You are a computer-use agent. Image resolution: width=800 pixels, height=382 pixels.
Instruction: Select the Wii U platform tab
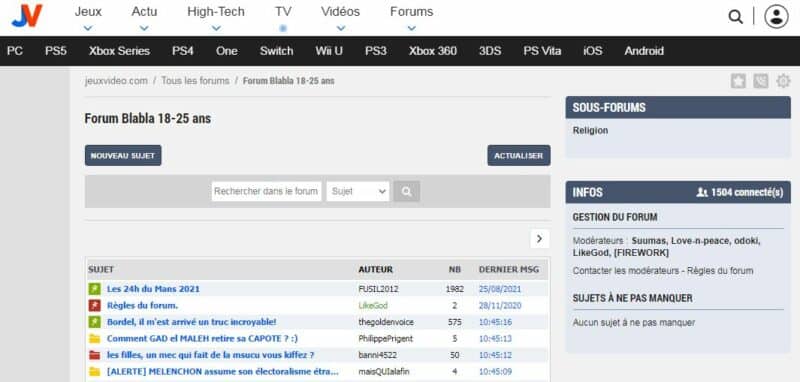tap(329, 51)
